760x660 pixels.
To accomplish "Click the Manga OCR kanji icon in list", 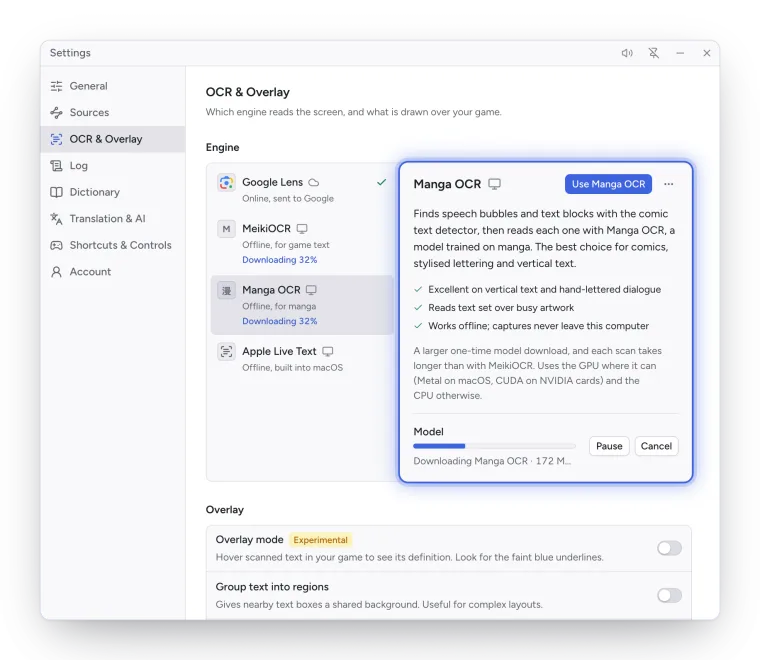I will point(226,290).
